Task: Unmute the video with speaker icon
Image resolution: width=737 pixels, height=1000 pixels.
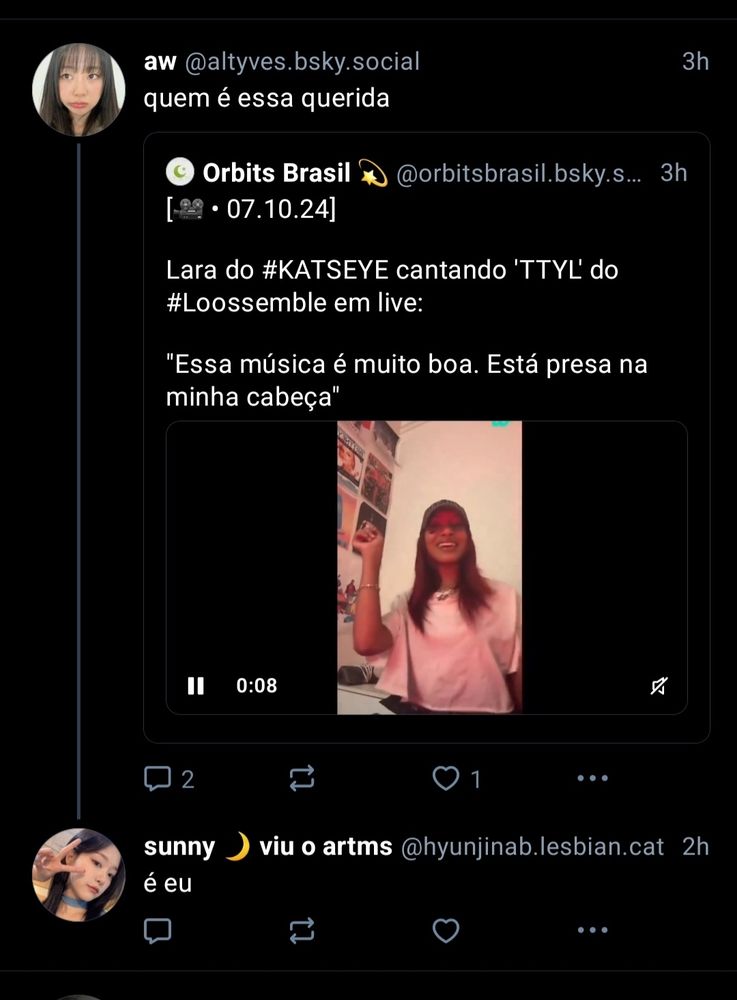Action: click(659, 686)
